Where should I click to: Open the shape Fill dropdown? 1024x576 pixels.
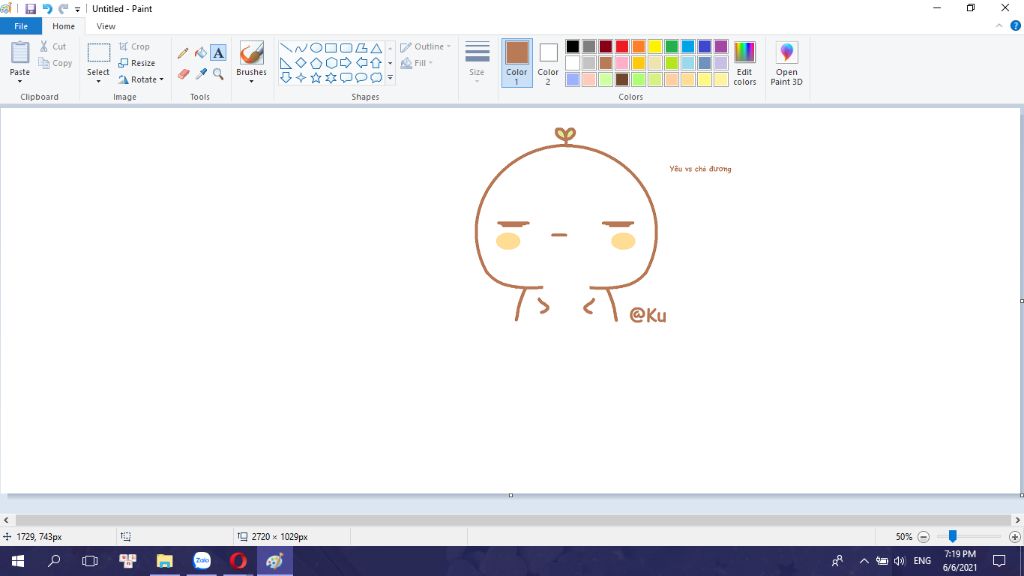point(417,63)
